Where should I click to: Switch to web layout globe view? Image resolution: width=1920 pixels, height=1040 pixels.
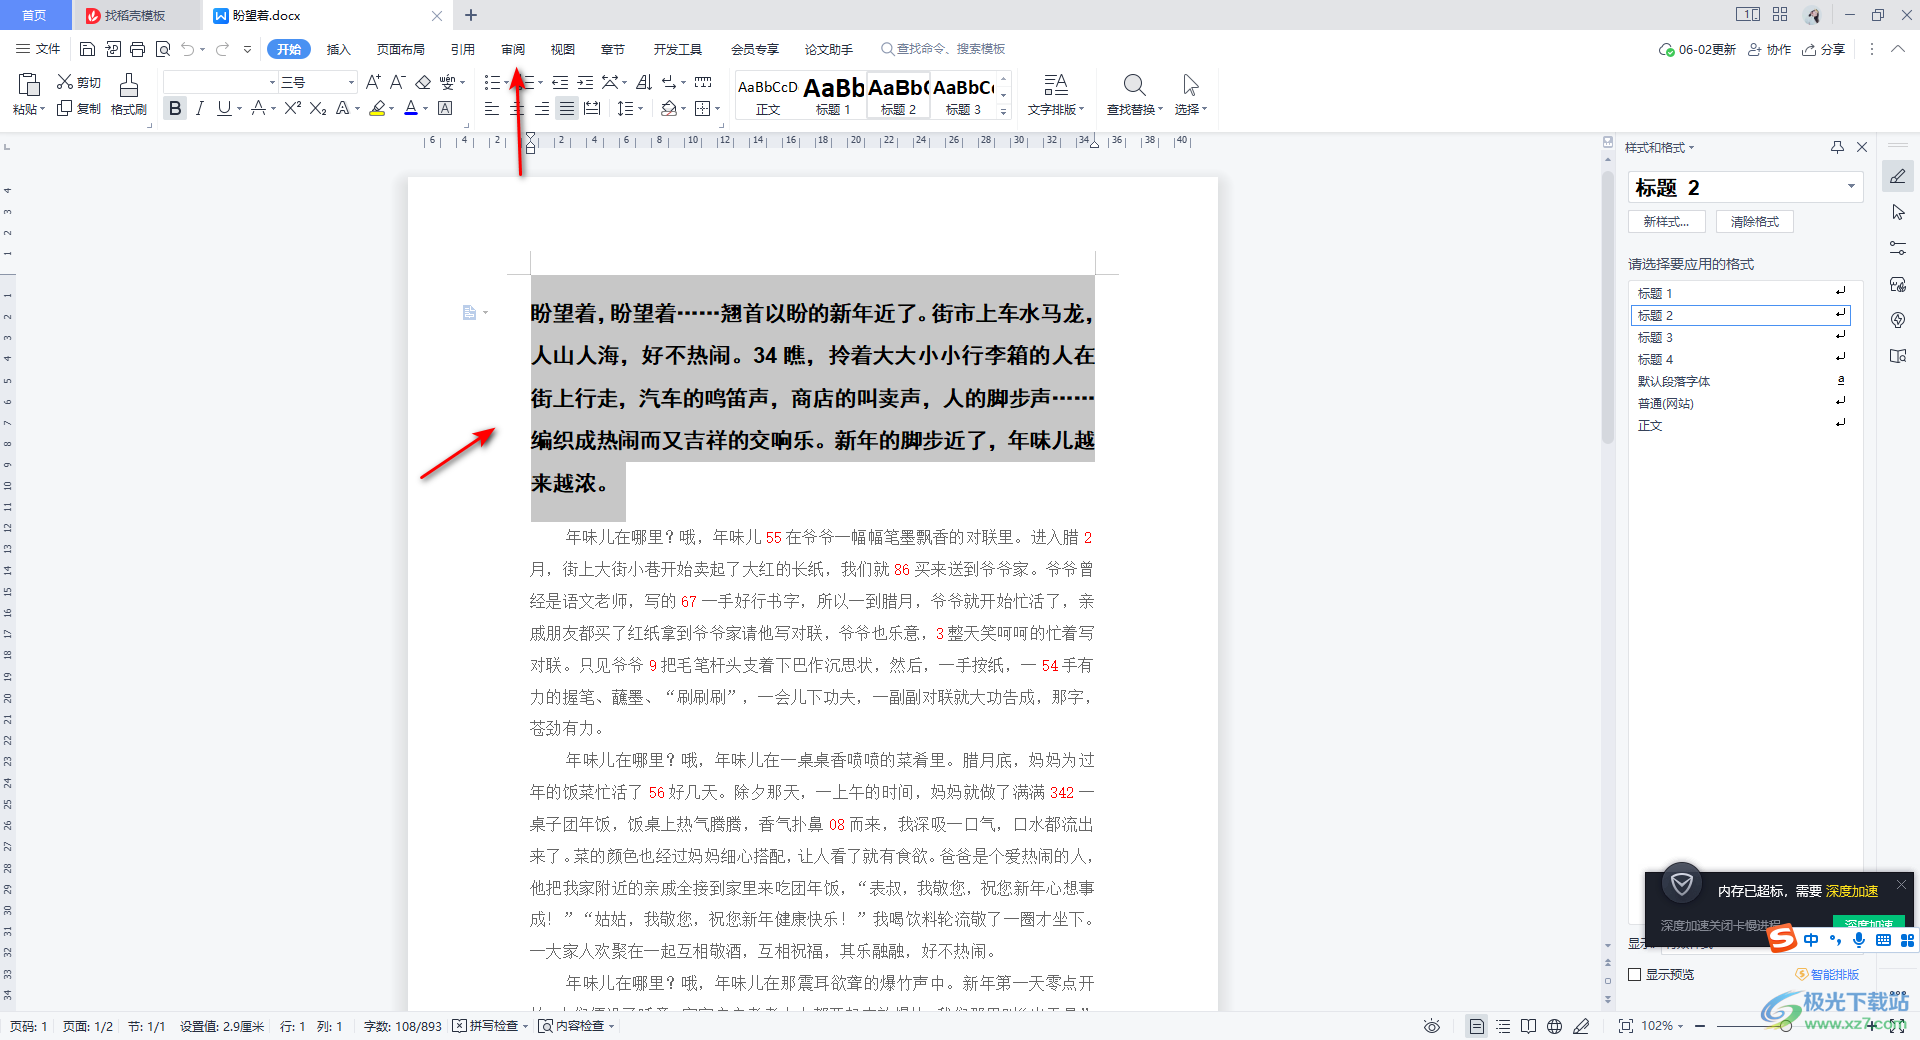click(x=1554, y=1026)
